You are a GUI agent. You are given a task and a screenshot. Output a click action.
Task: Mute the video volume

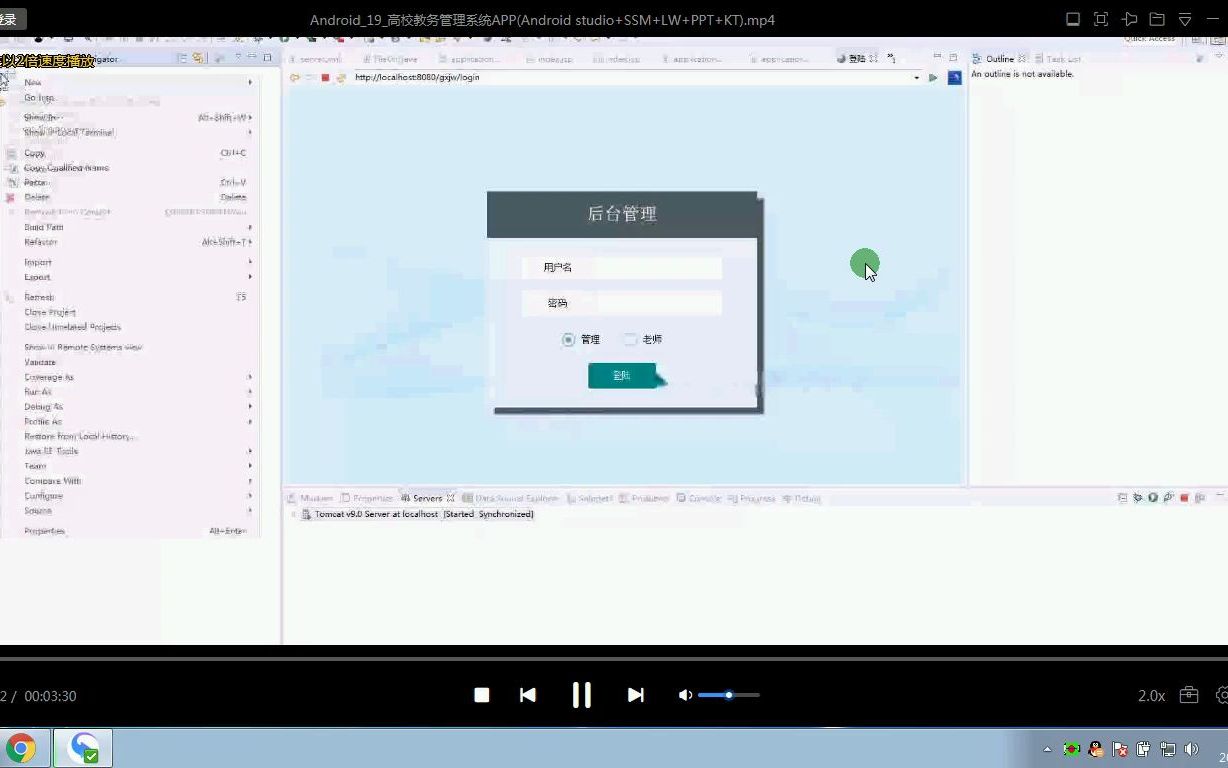pos(685,694)
